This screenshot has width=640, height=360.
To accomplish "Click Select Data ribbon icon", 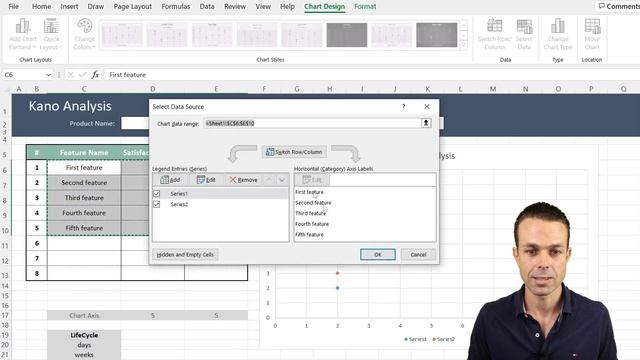I will coord(524,34).
